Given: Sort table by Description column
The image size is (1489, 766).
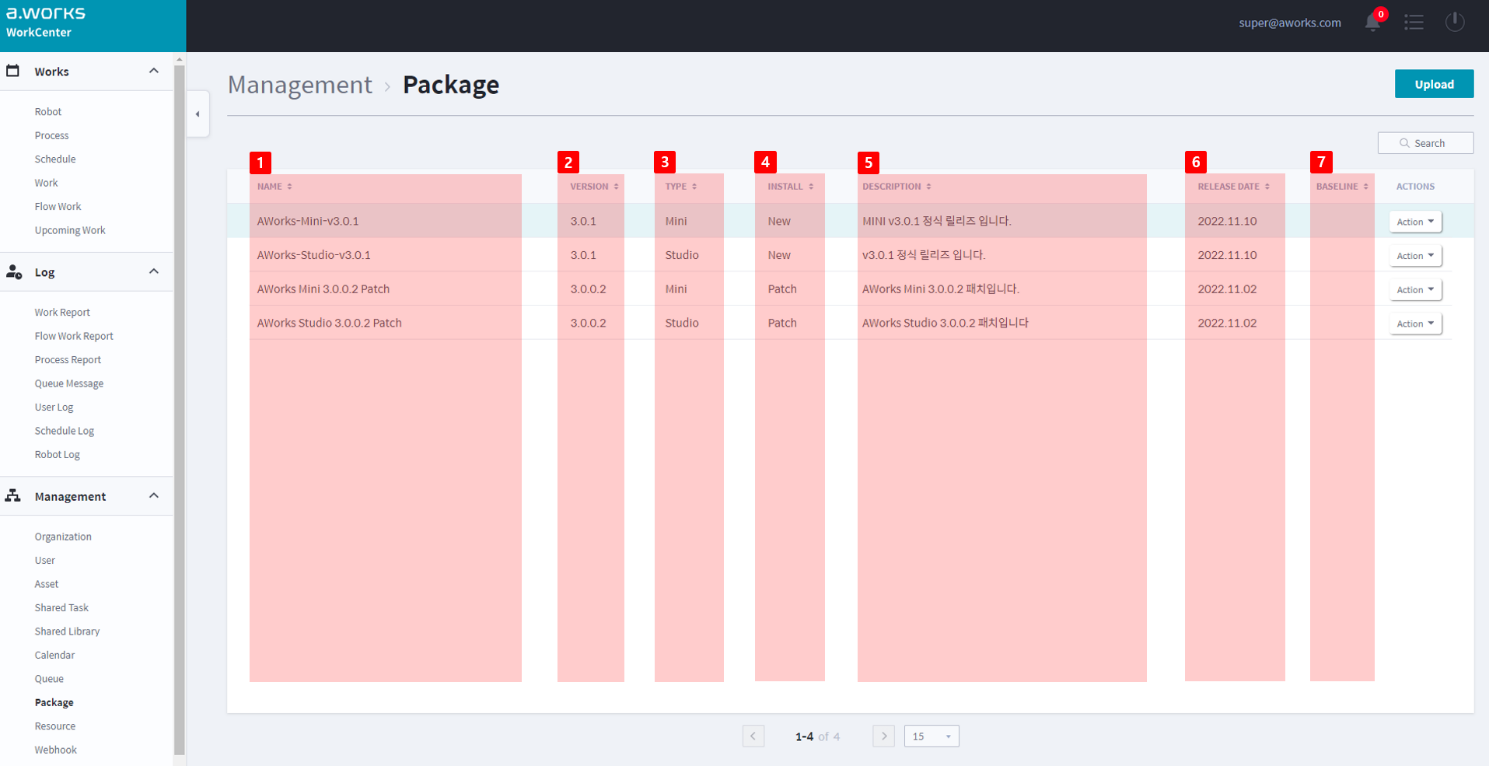Looking at the screenshot, I should [897, 187].
